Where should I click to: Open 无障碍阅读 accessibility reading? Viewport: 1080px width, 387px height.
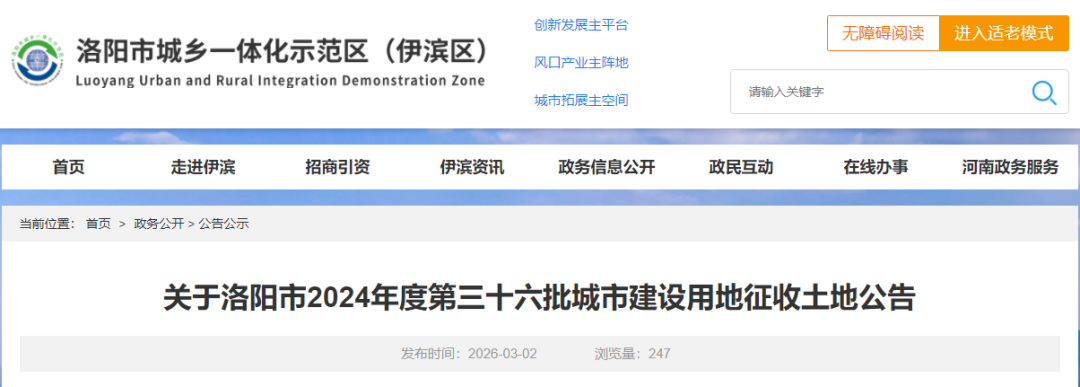883,33
